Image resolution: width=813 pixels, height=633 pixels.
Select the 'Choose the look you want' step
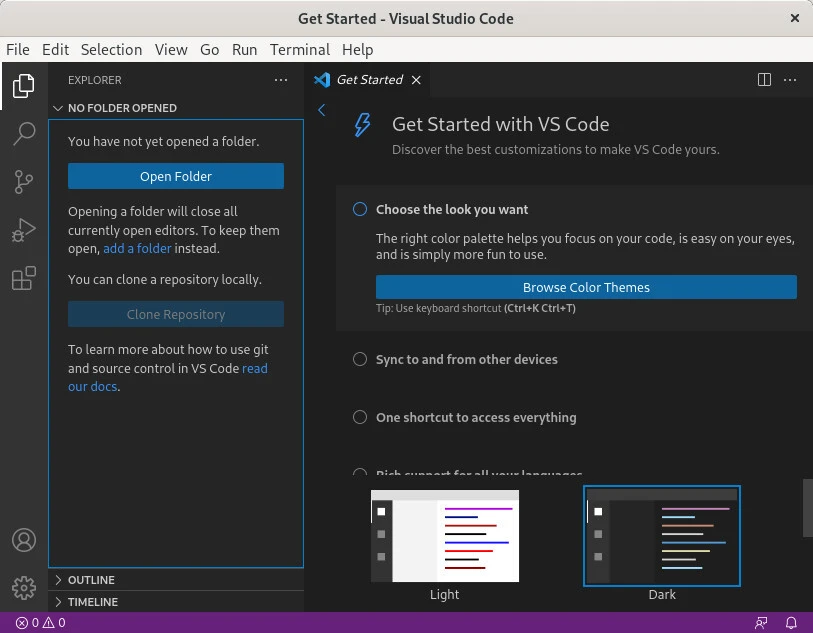coord(452,210)
